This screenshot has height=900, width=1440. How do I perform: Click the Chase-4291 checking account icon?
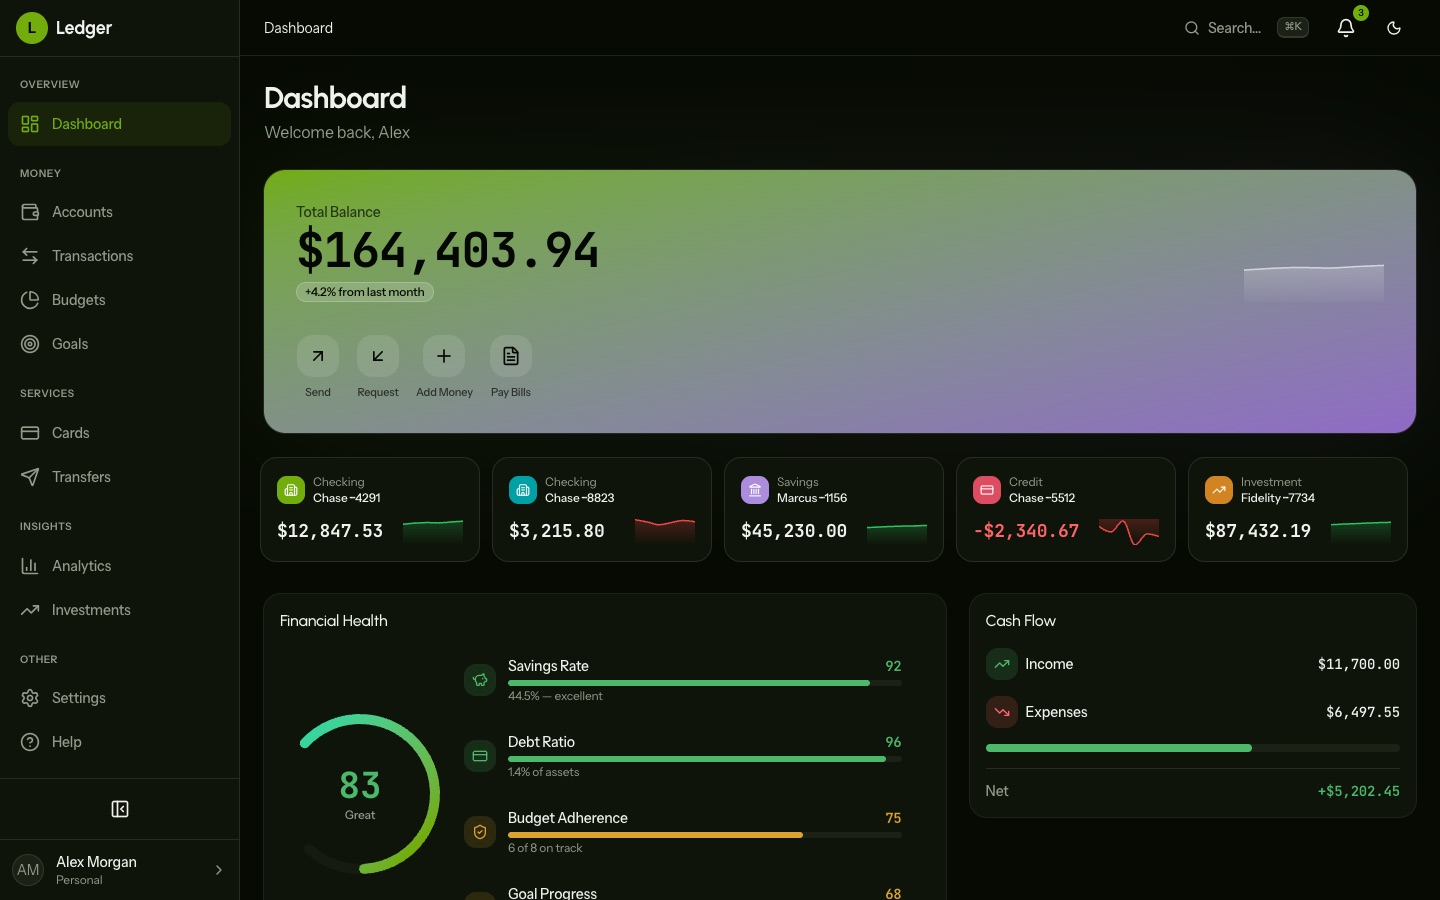coord(291,490)
